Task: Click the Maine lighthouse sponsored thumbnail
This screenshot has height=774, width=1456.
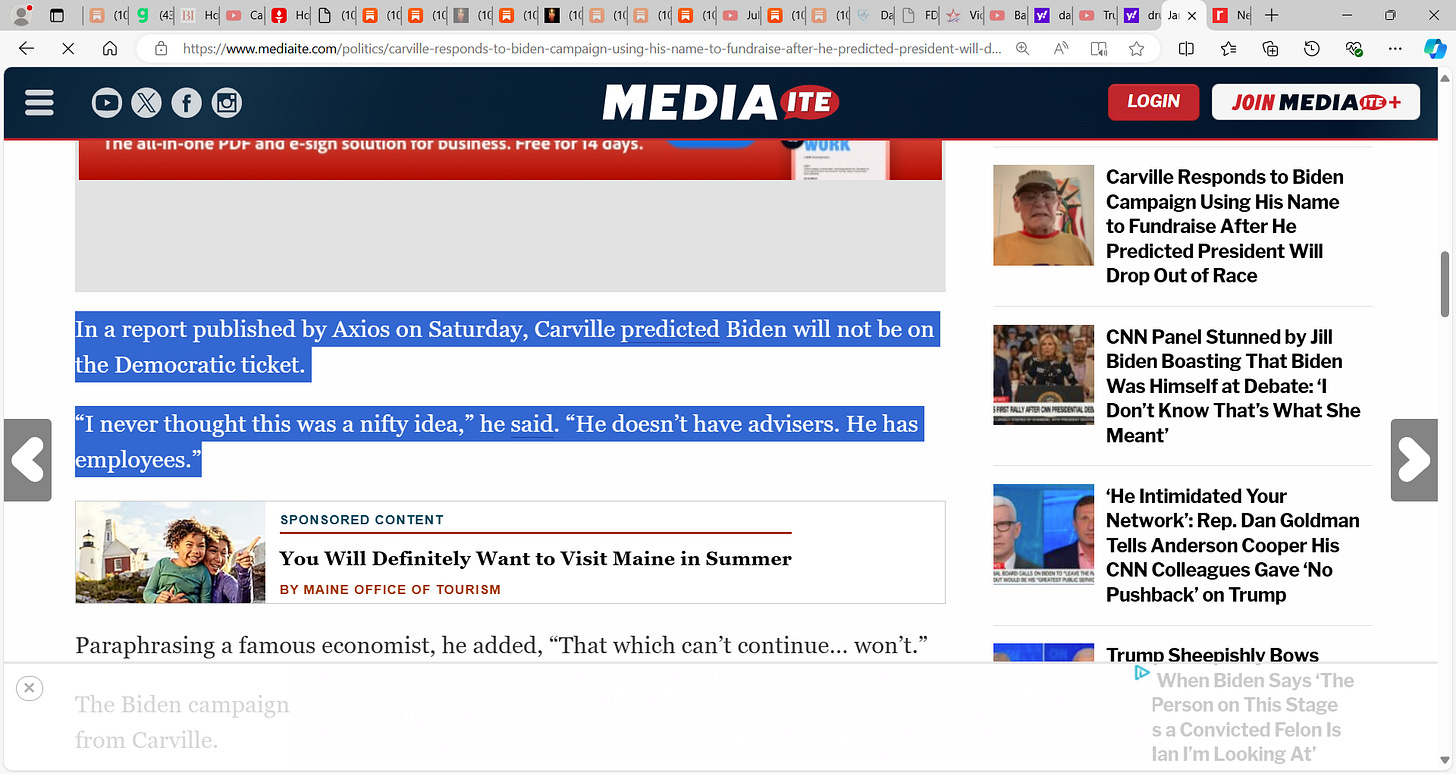Action: [170, 552]
